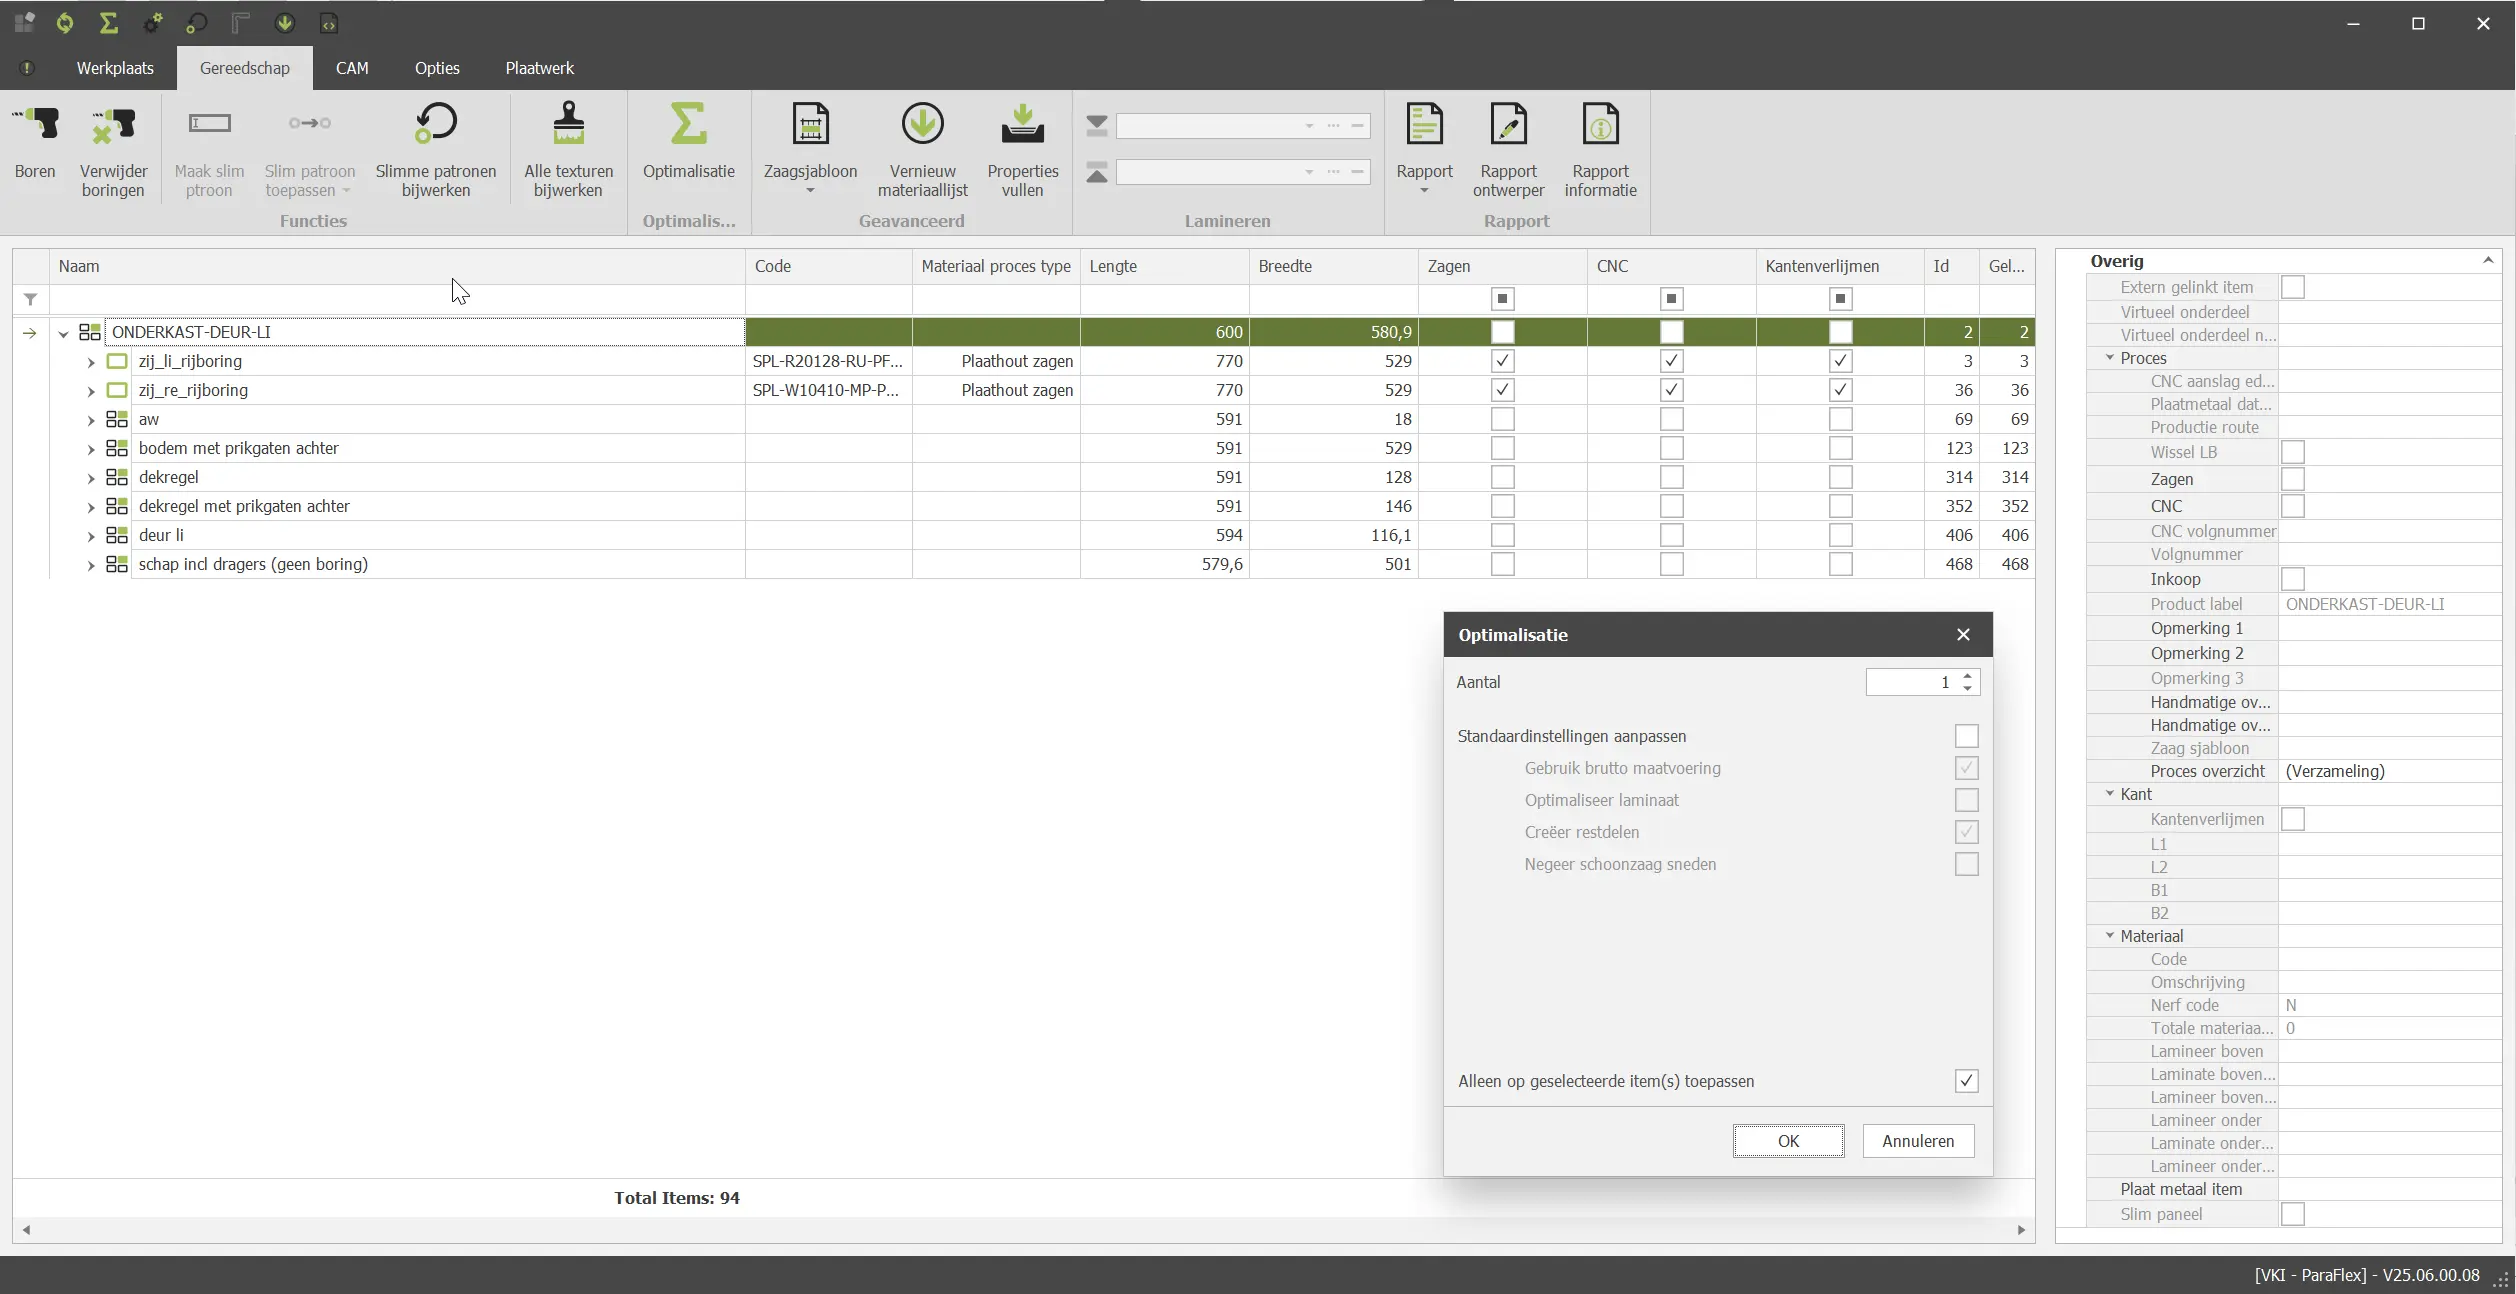
Task: Expand the deur li tree row
Action: [91, 536]
